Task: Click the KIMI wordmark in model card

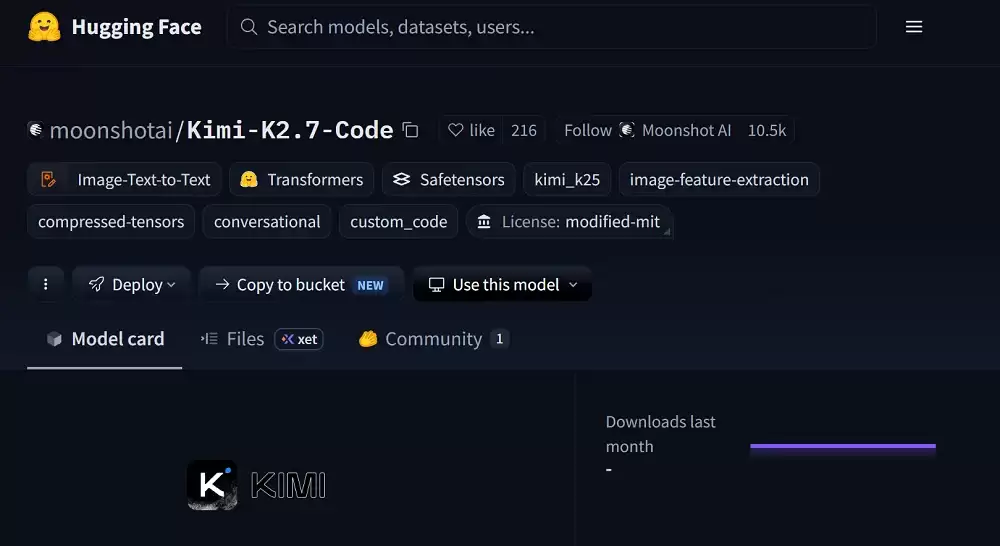Action: (288, 485)
